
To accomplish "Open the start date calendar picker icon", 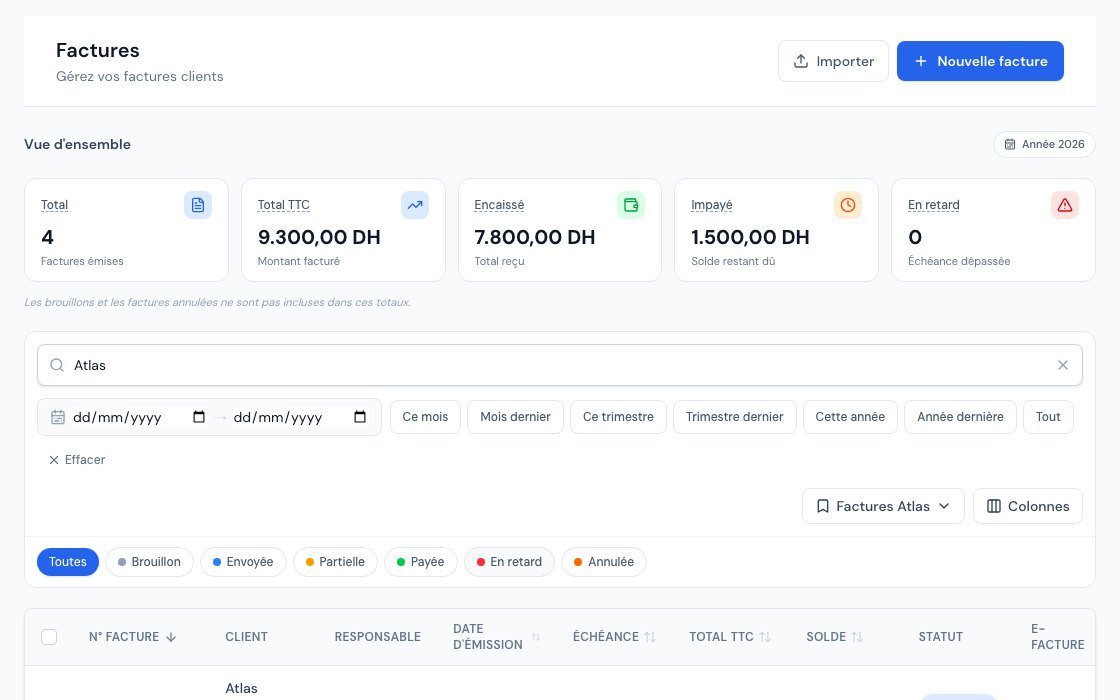I will [x=199, y=417].
